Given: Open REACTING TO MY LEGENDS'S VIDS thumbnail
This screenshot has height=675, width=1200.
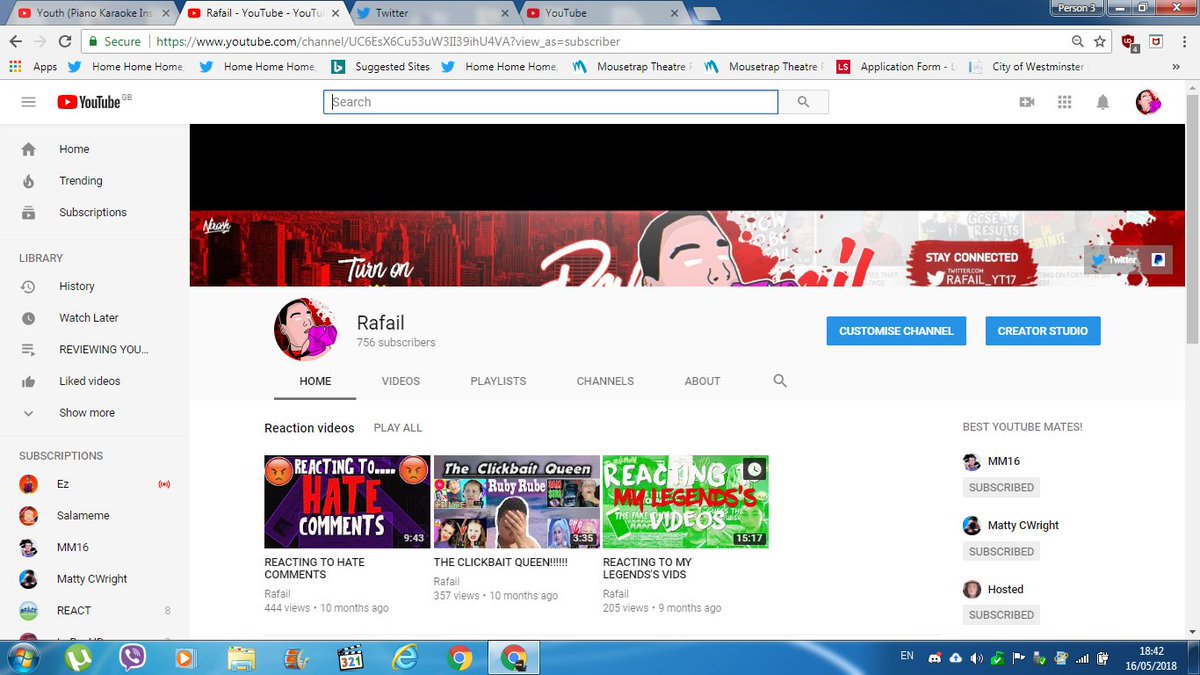Looking at the screenshot, I should tap(685, 502).
